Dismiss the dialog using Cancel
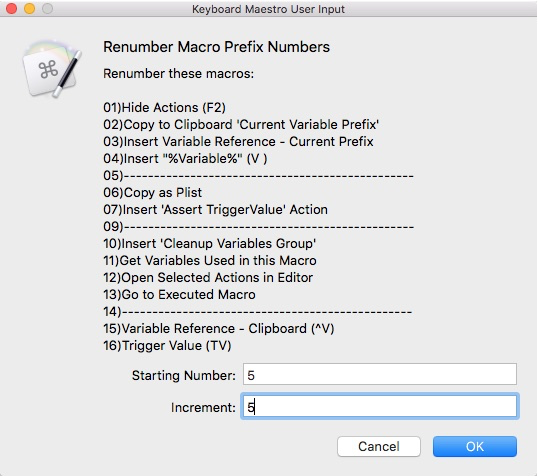Viewport: 538px width, 476px height. coord(379,446)
